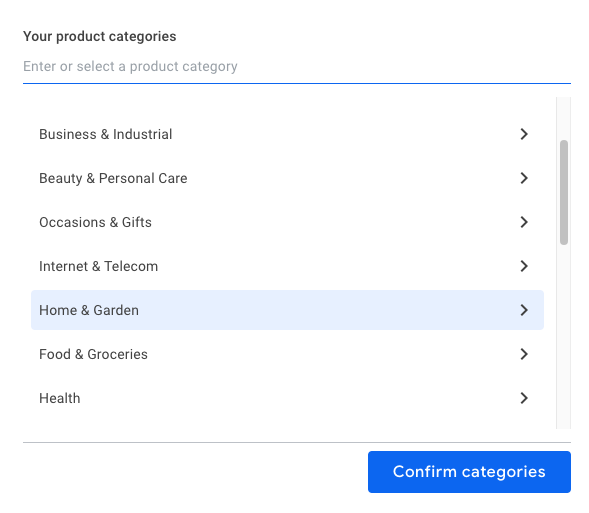This screenshot has height=513, width=589.
Task: Click the Internet & Telecom chevron arrow
Action: point(524,266)
